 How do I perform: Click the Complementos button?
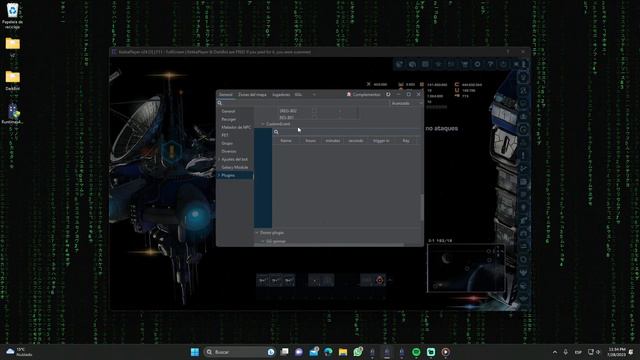point(363,94)
